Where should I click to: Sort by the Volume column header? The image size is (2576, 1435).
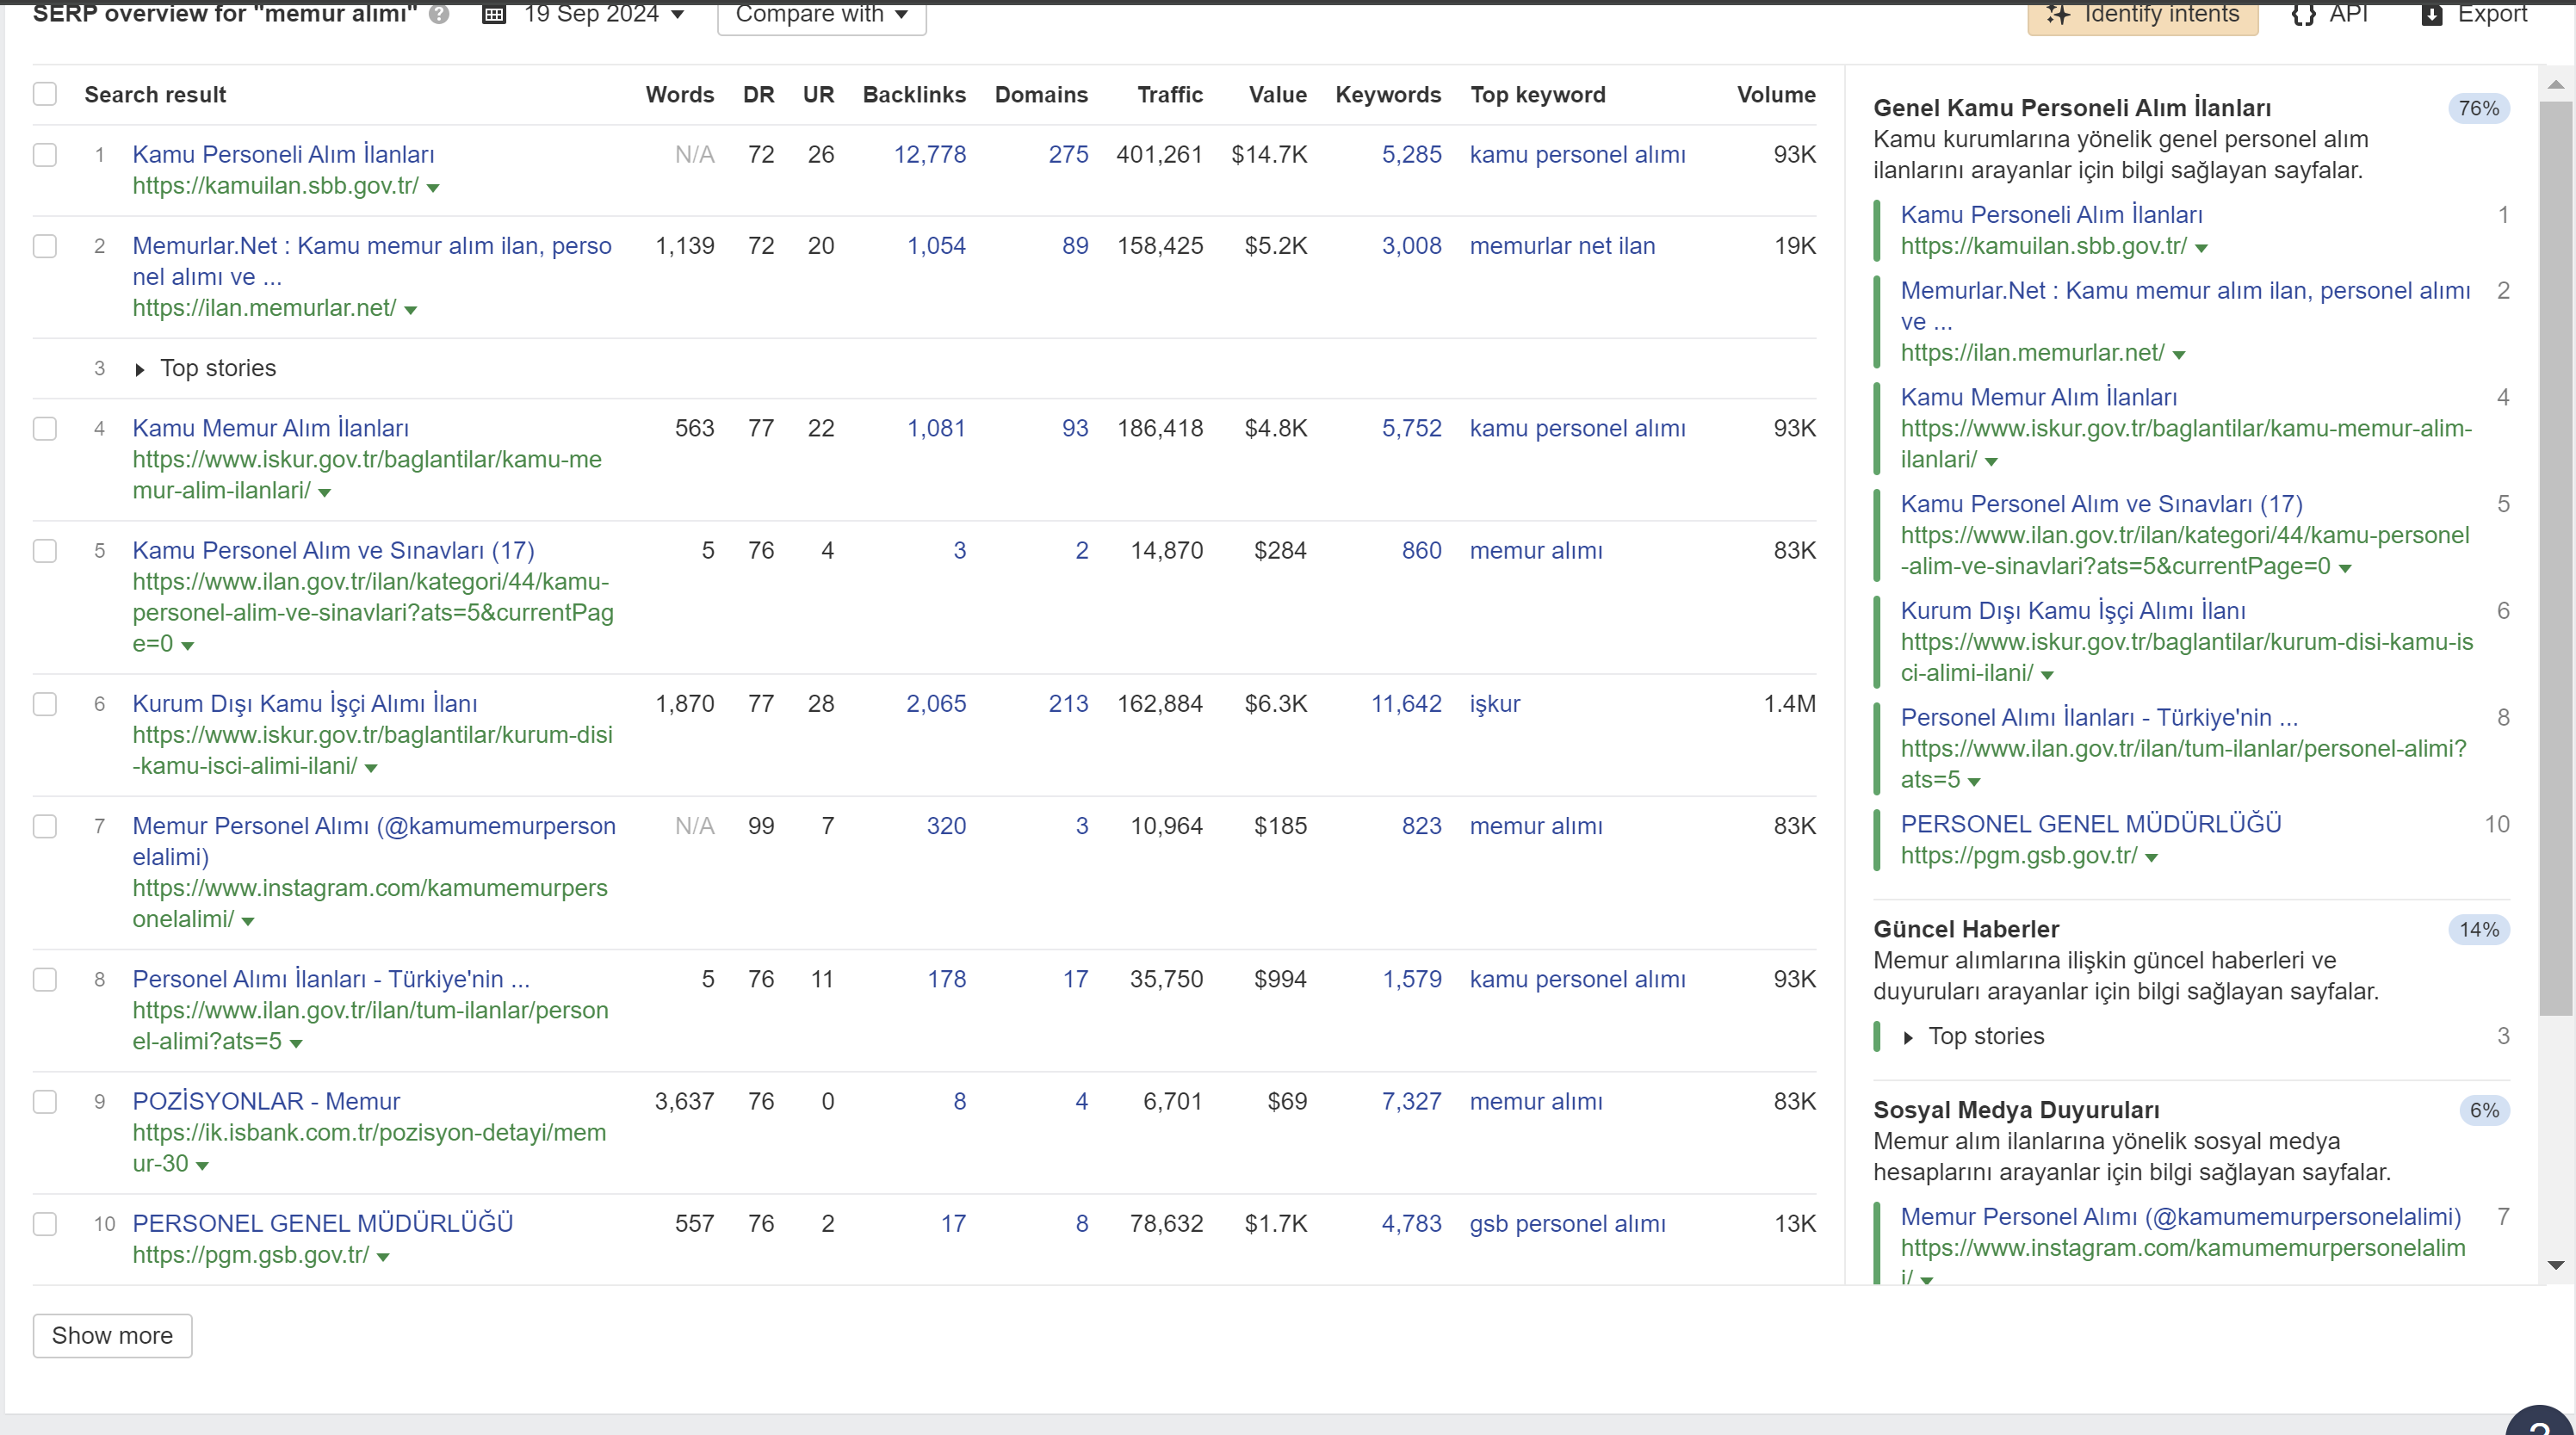[x=1776, y=94]
